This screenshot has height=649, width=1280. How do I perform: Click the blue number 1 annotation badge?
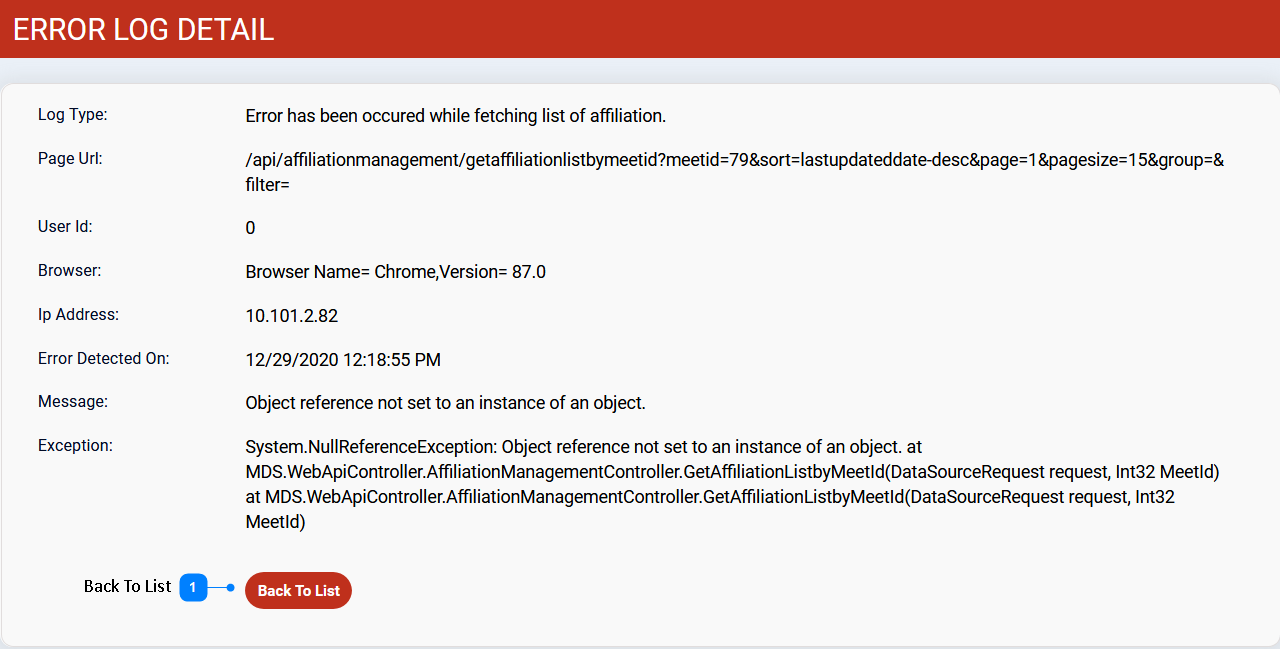[193, 587]
